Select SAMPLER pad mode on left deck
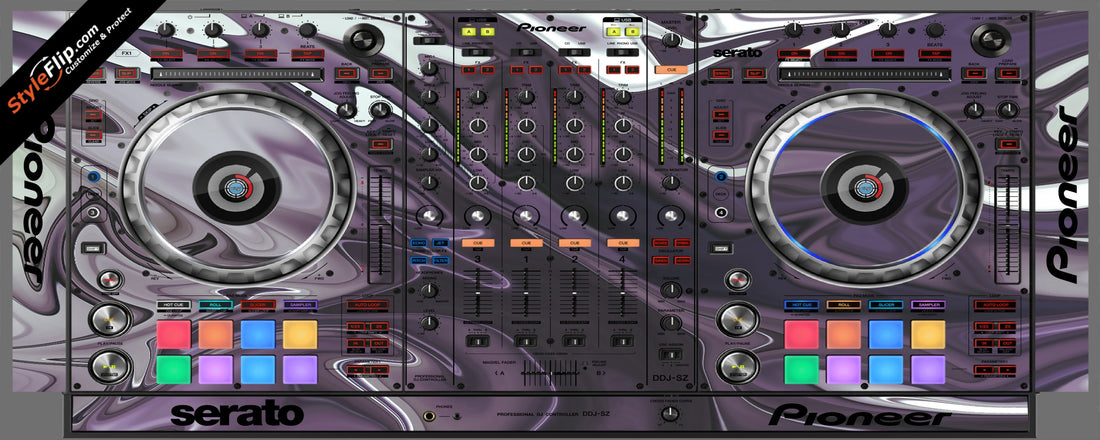1100x440 pixels. pyautogui.click(x=300, y=305)
